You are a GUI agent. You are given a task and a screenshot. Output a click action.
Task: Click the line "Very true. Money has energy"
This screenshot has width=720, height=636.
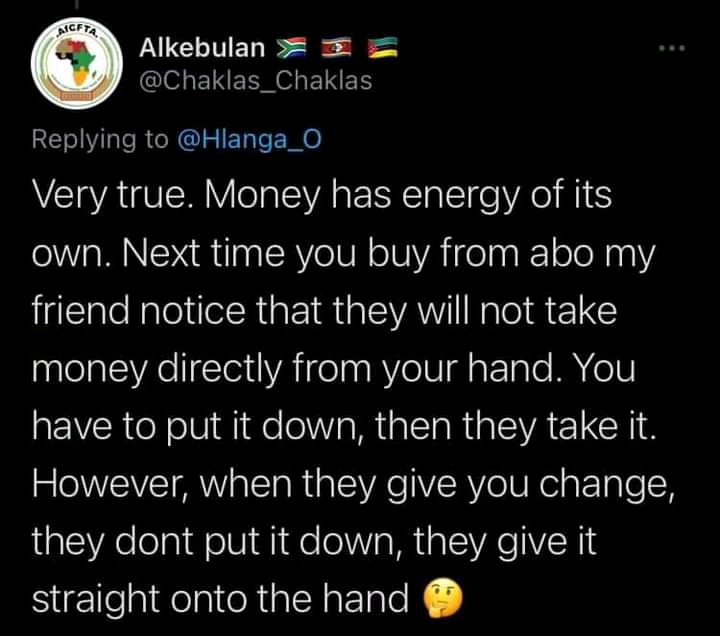tap(322, 196)
